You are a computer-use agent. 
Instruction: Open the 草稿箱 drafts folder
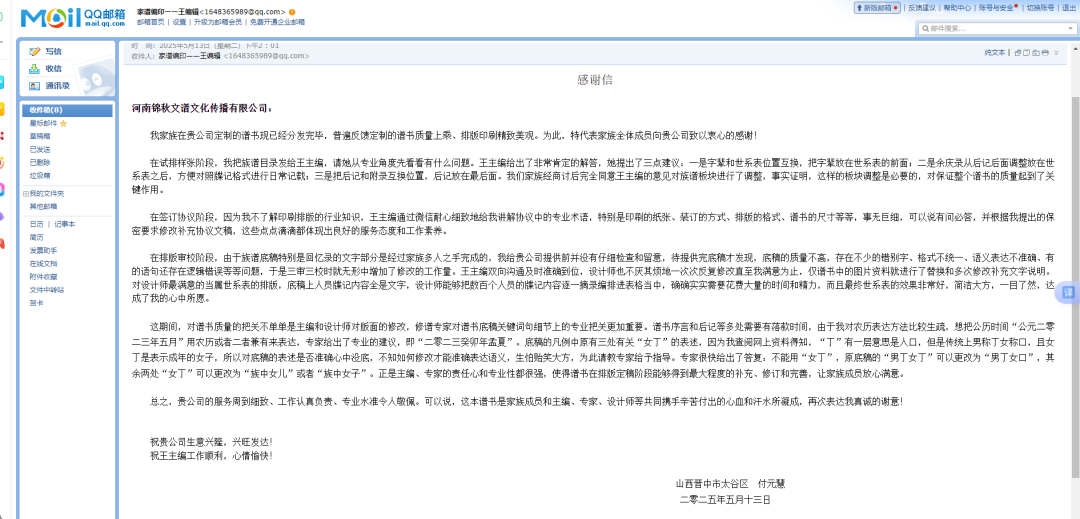[x=40, y=136]
